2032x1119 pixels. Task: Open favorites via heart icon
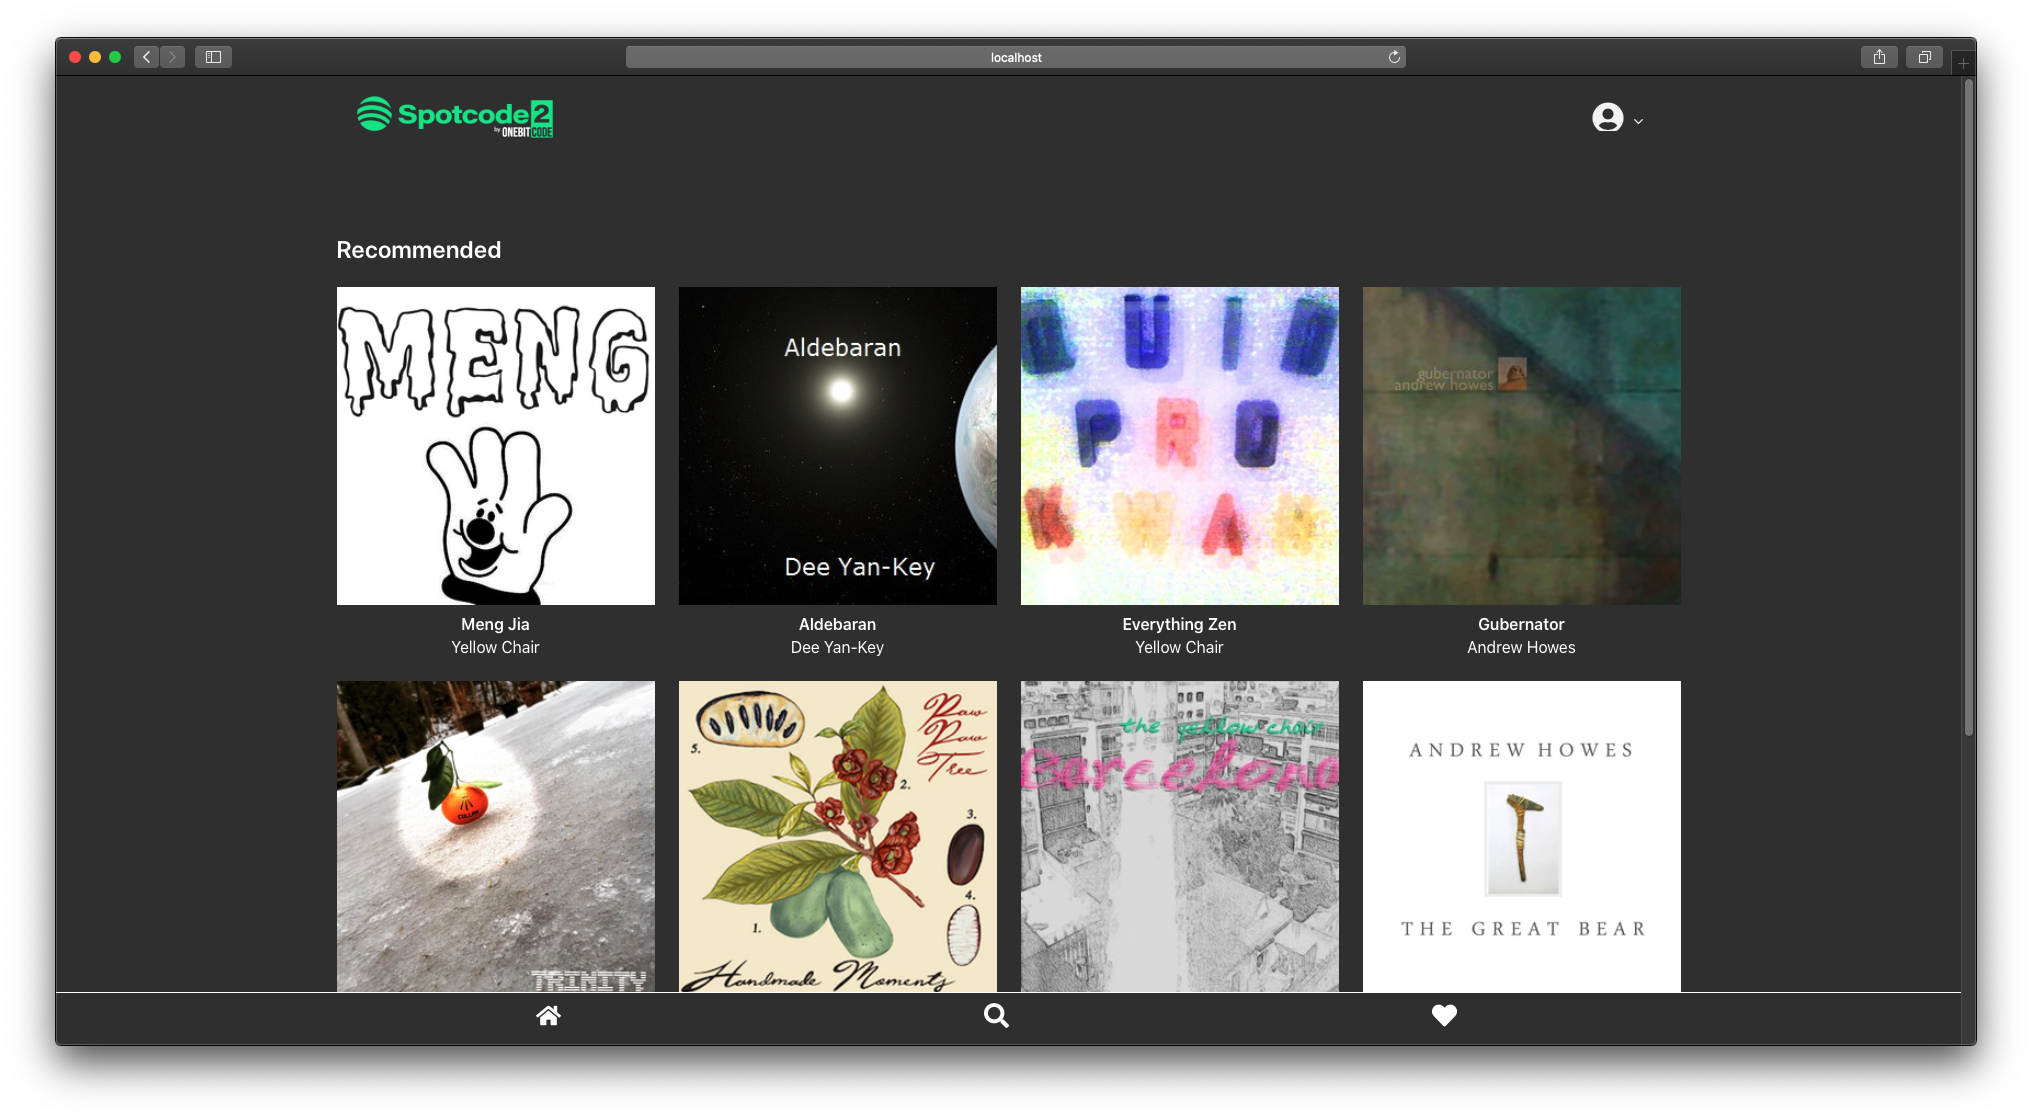(x=1444, y=1016)
